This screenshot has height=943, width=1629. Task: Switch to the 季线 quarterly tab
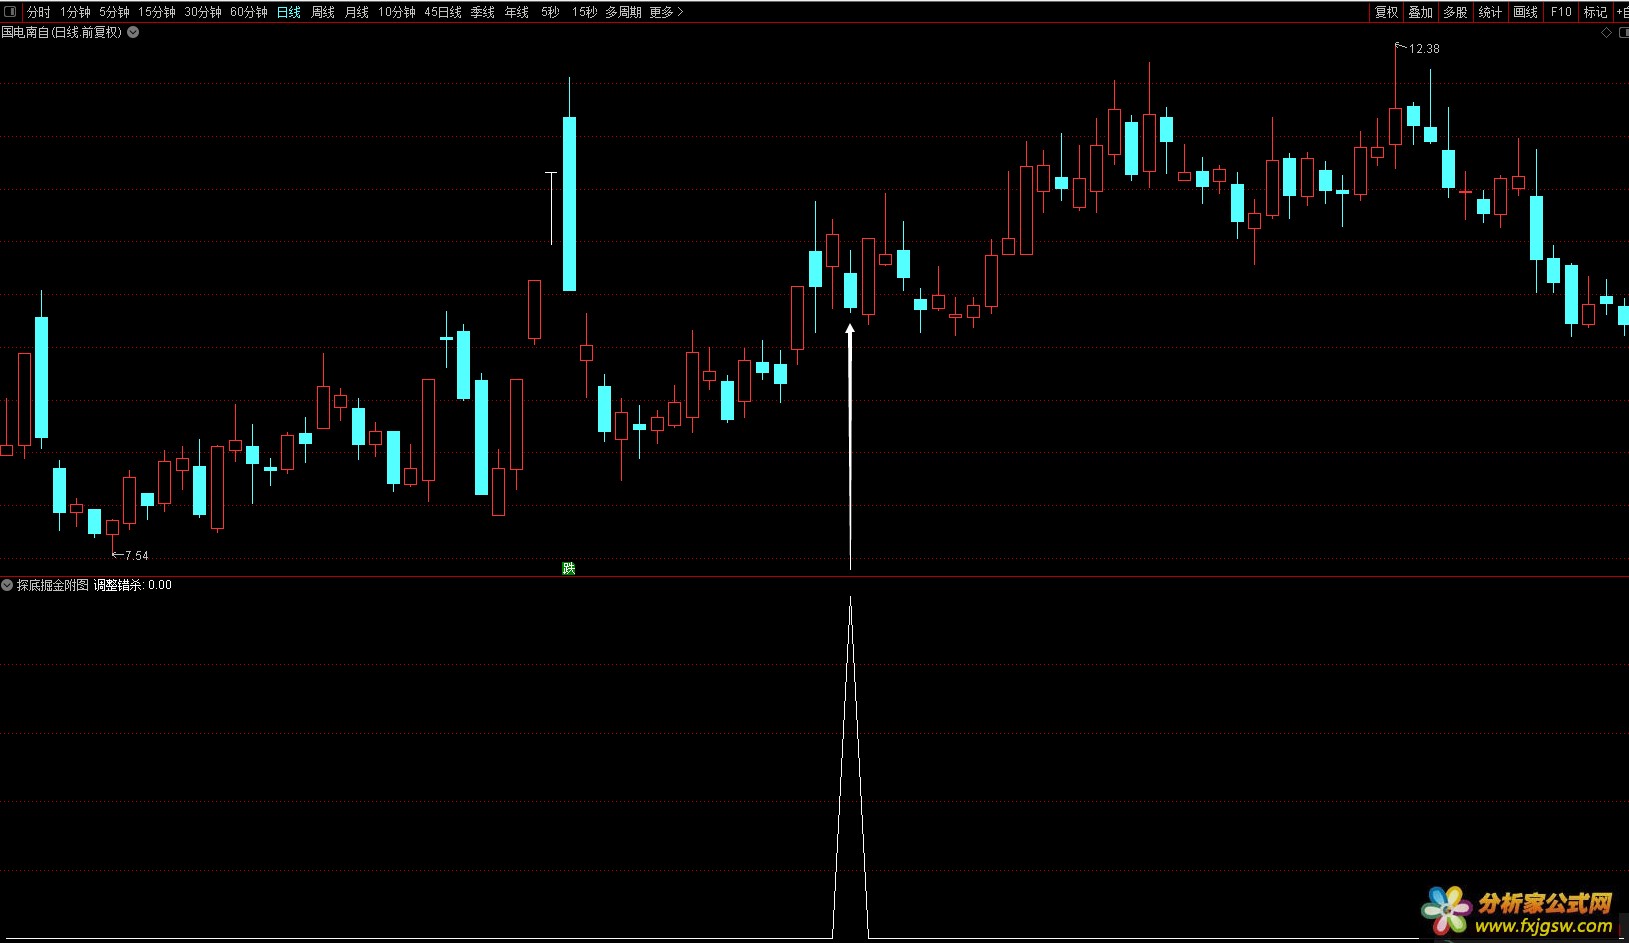point(483,12)
